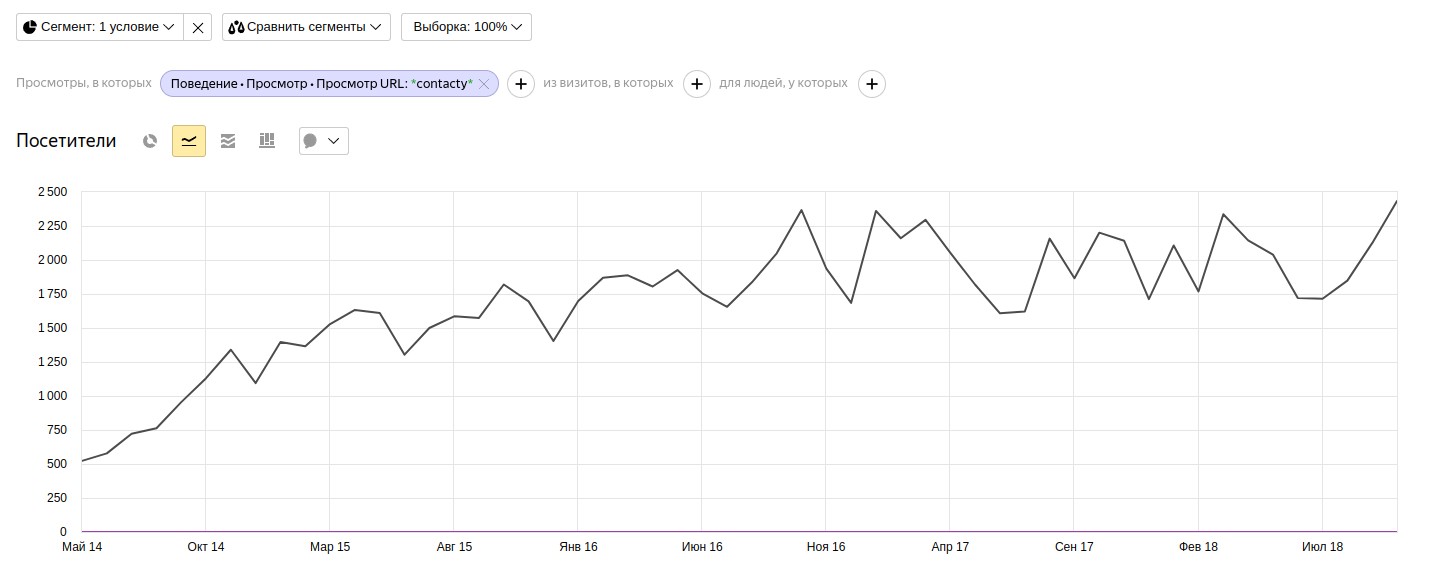Add a condition for 'для людей, у которых'

click(872, 84)
